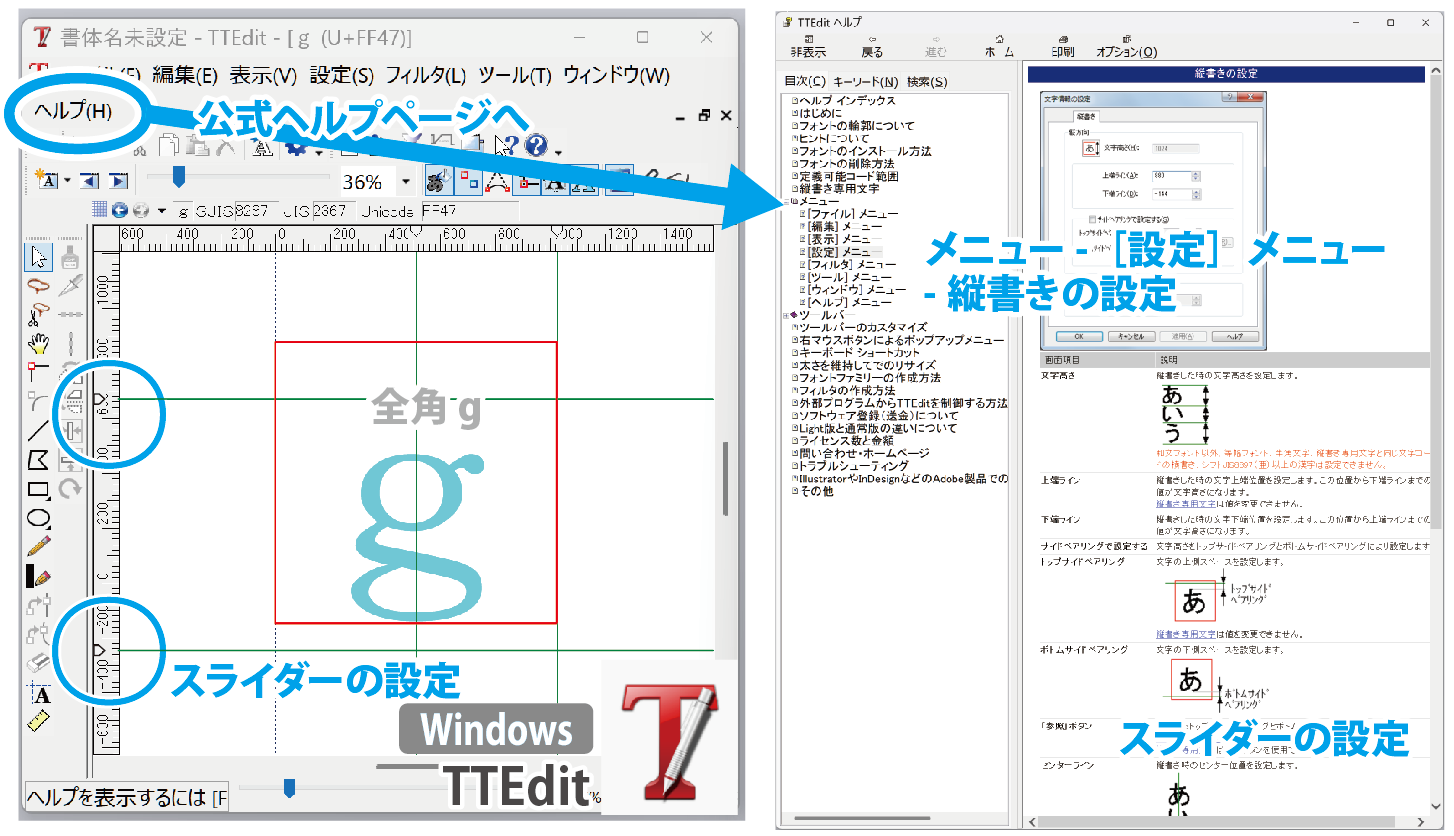Image resolution: width=1454 pixels, height=836 pixels.
Task: Select the straight line tool
Action: tap(38, 431)
